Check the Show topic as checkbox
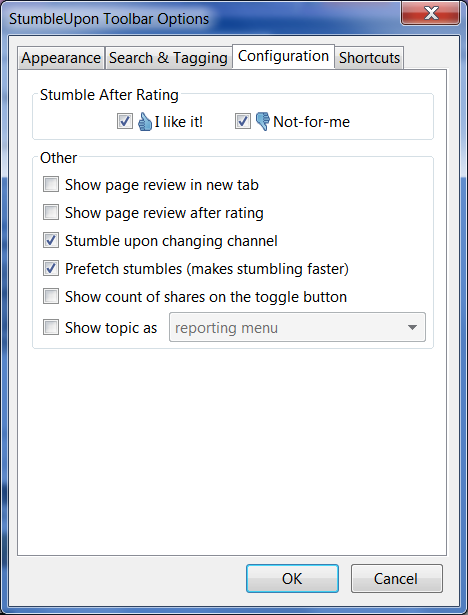468x615 pixels. (x=51, y=327)
